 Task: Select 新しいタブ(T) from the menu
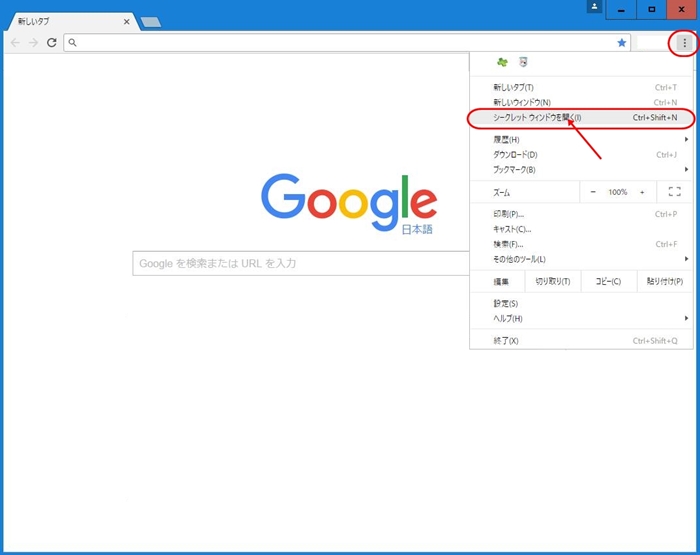tap(581, 88)
